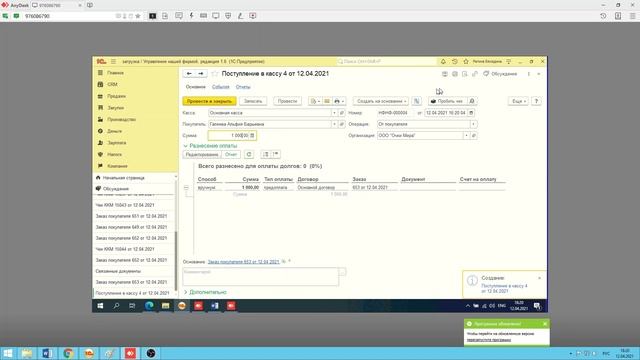Click the back arrow navigation button

189,73
